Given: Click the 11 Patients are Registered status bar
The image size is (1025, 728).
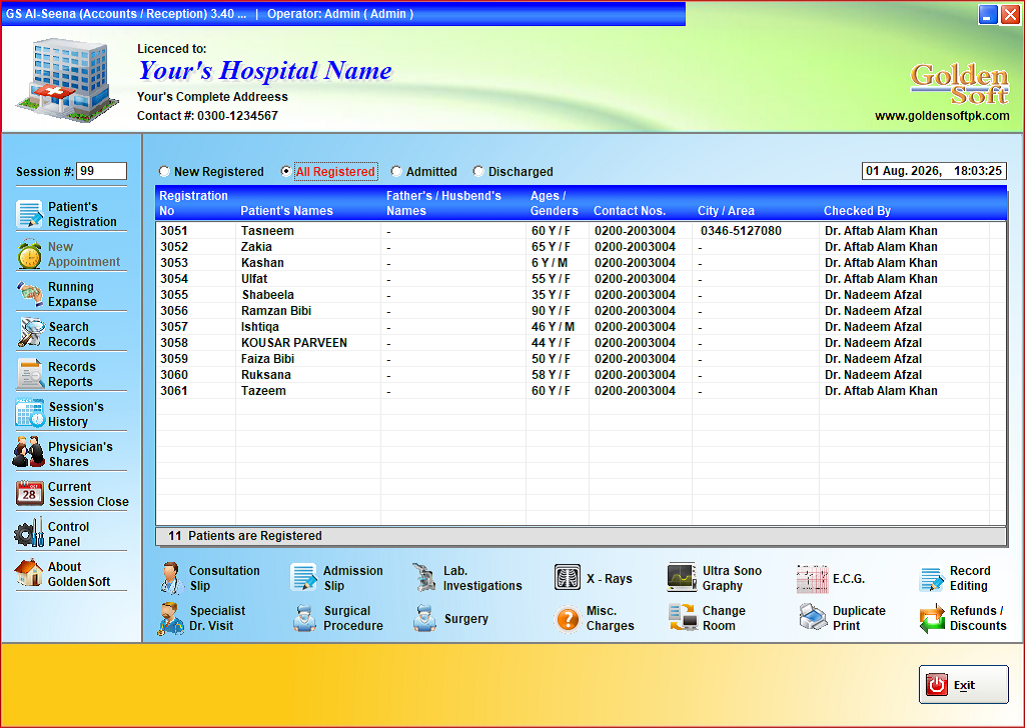Looking at the screenshot, I should 580,536.
